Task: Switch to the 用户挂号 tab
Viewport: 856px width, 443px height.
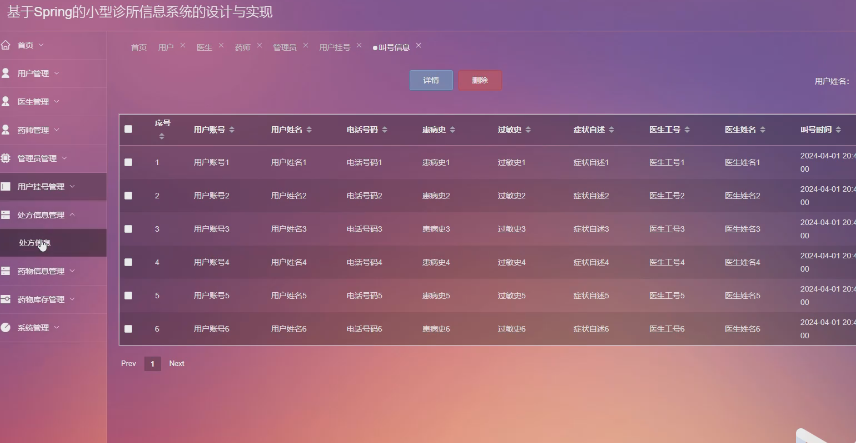Action: point(335,48)
